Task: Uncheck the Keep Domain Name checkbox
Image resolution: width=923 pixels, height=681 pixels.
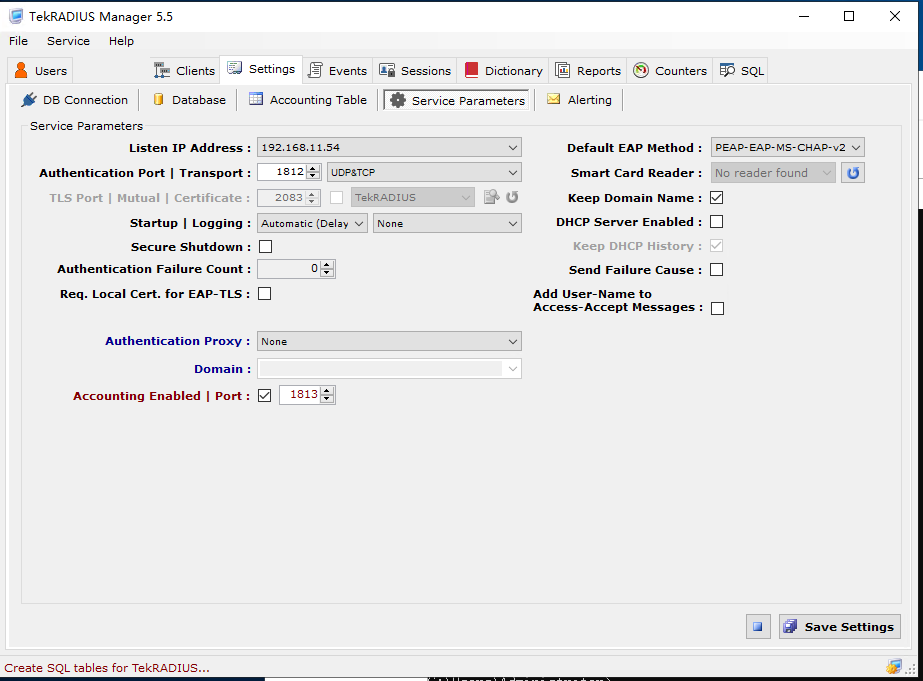Action: [x=716, y=198]
